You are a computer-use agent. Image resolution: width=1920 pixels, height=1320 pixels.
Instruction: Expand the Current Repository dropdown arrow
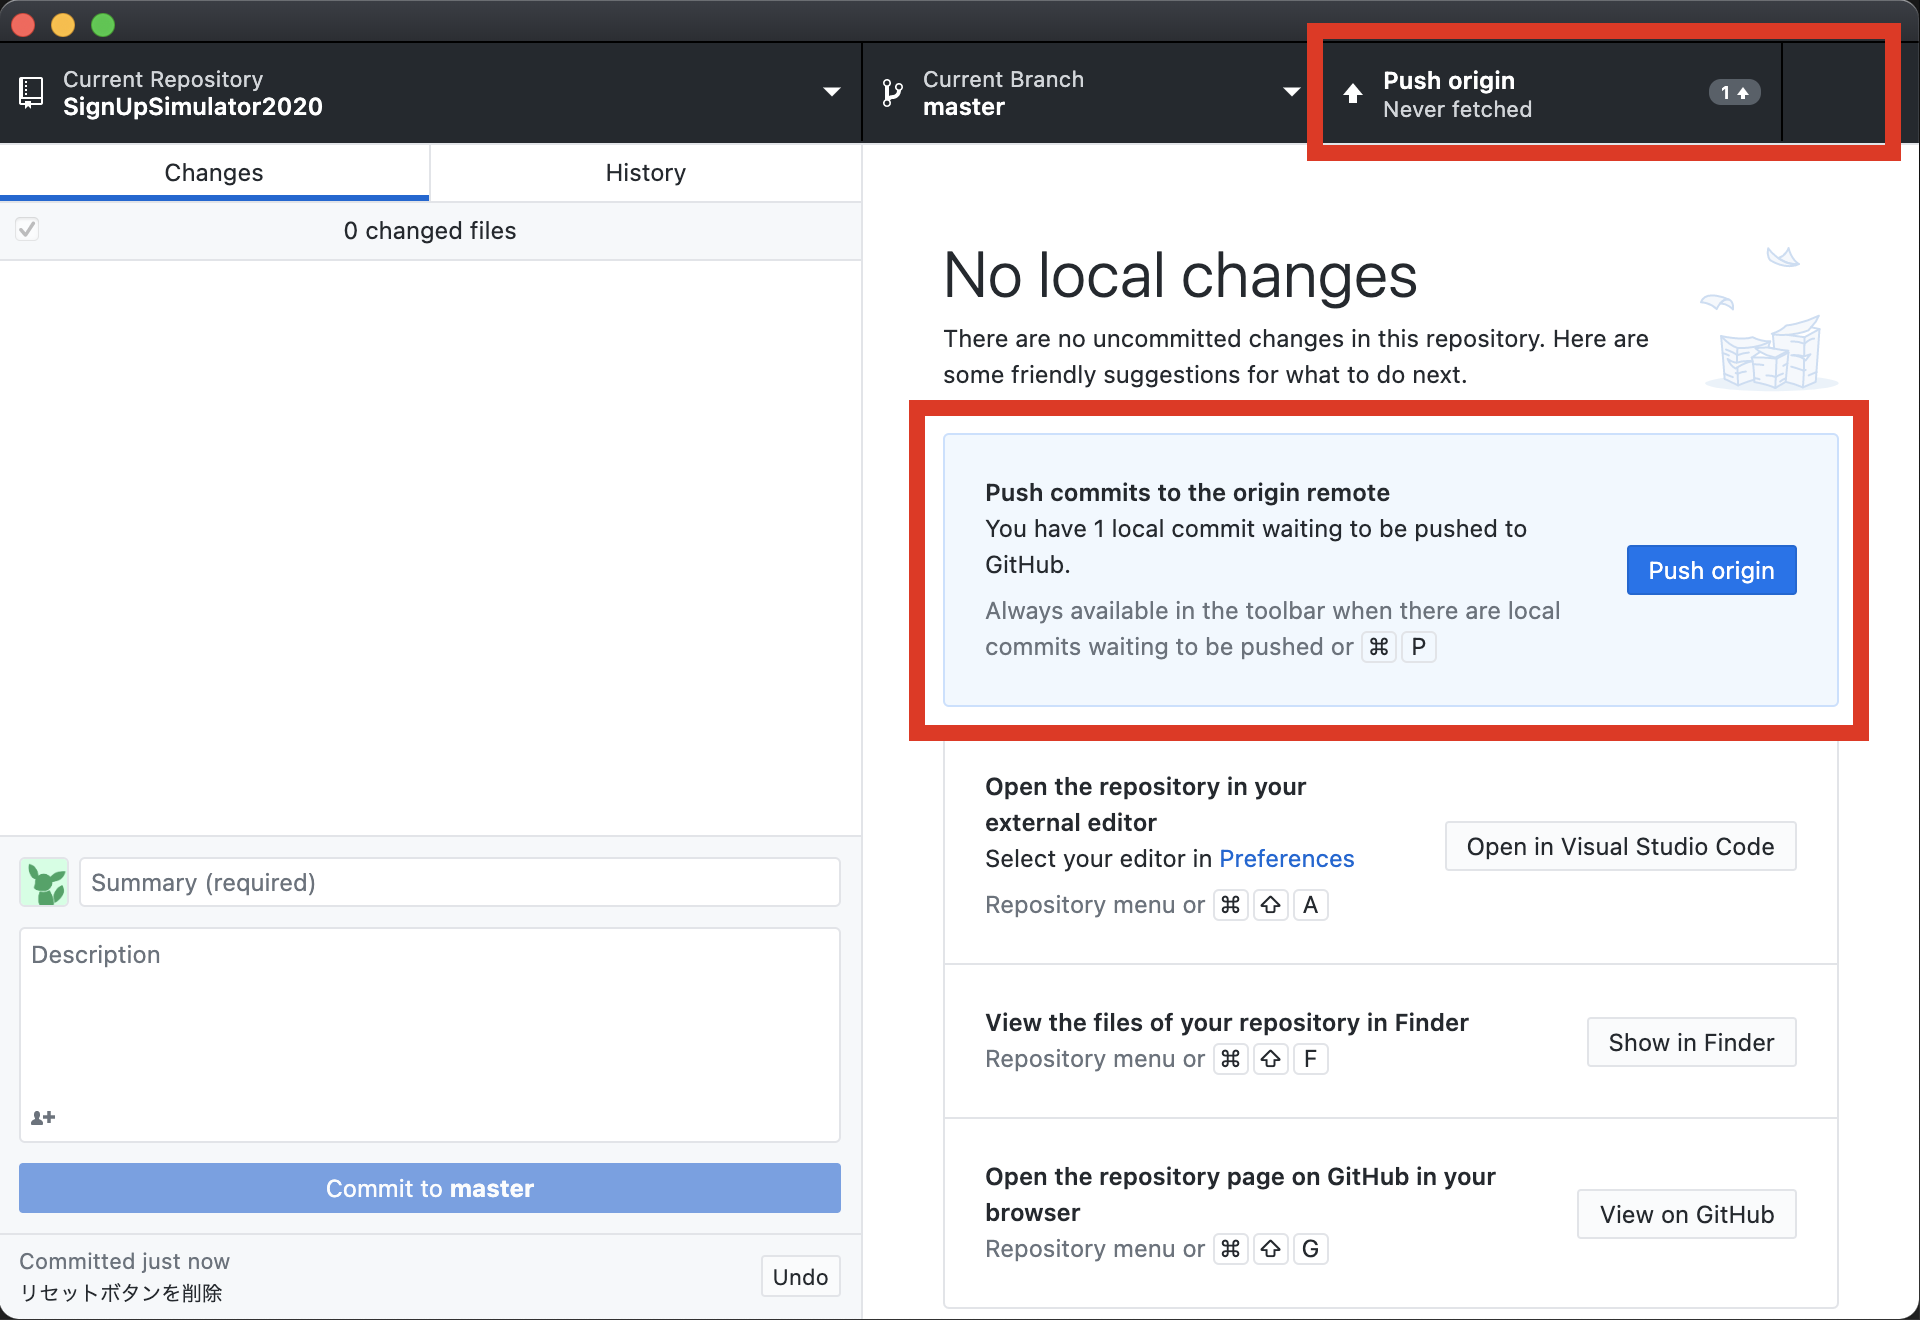(x=831, y=92)
